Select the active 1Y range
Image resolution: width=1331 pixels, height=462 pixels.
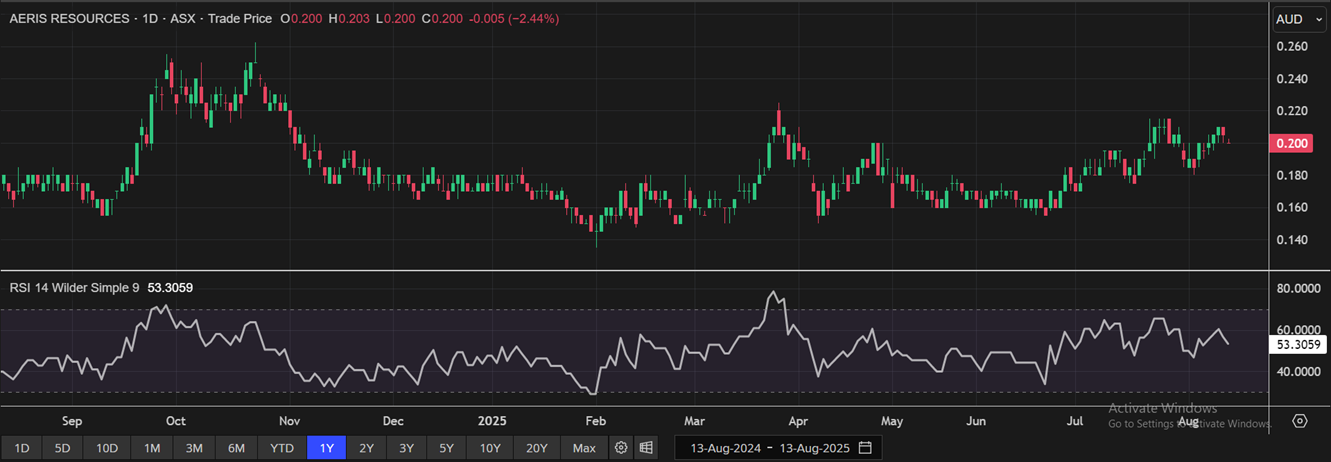(326, 447)
